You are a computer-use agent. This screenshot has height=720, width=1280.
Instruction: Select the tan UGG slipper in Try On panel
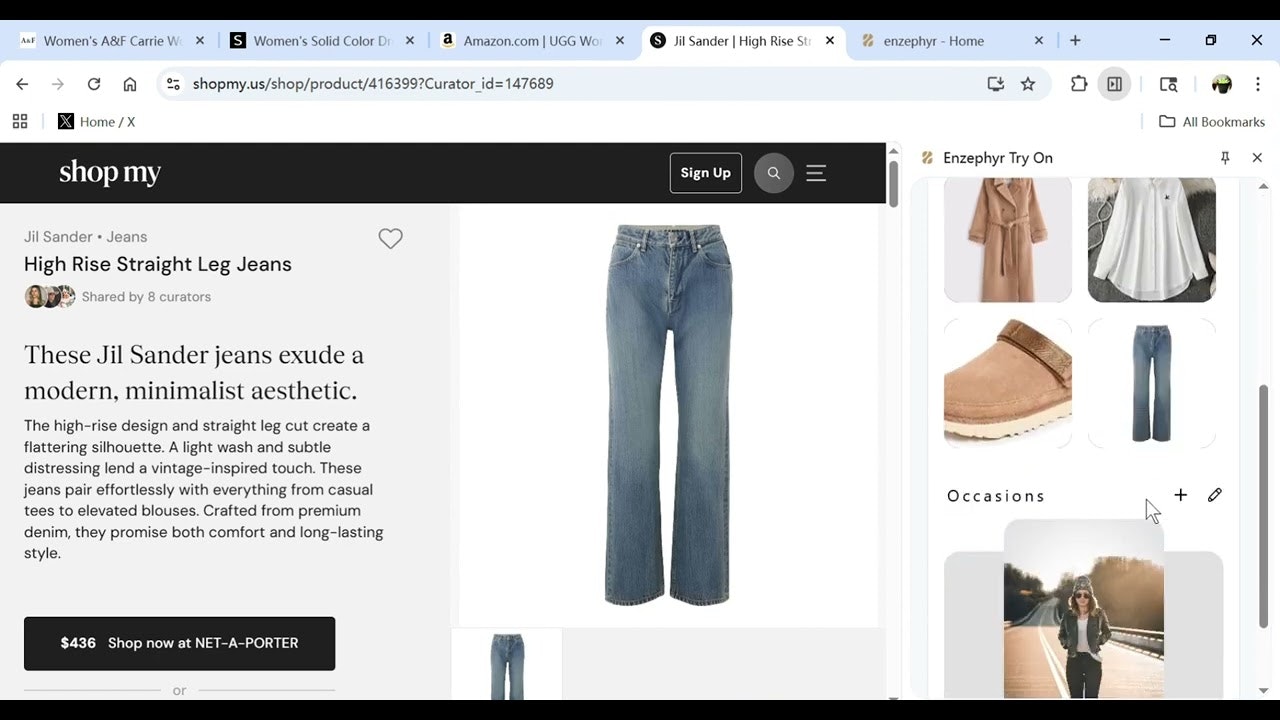[x=1008, y=383]
